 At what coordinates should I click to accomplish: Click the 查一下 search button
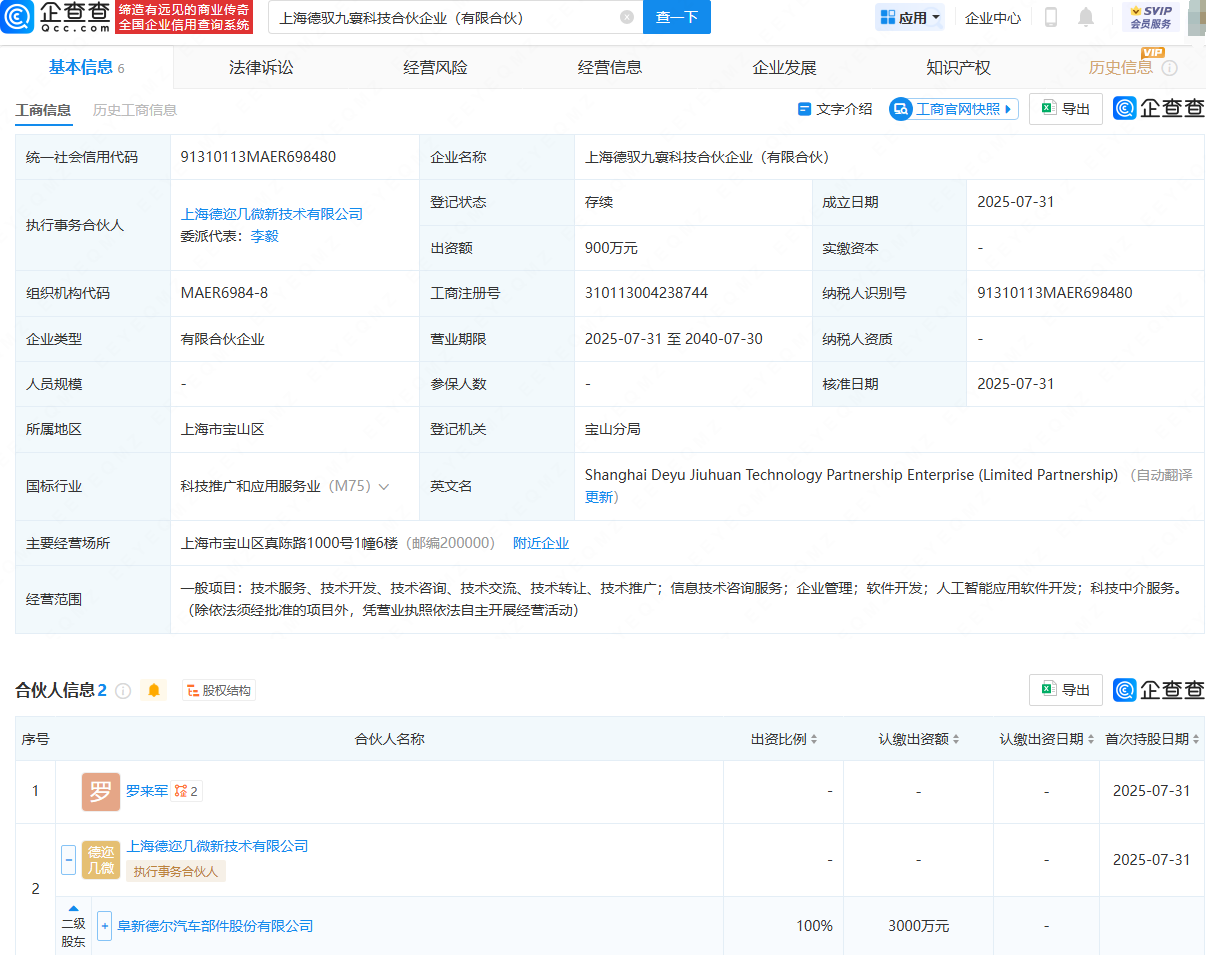coord(677,17)
